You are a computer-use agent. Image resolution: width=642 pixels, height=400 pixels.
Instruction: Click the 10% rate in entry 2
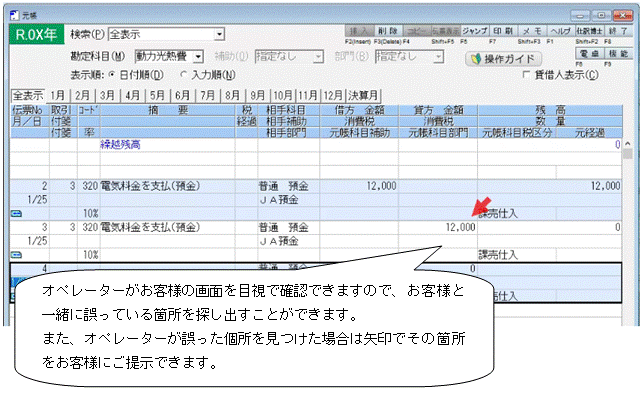pos(90,214)
